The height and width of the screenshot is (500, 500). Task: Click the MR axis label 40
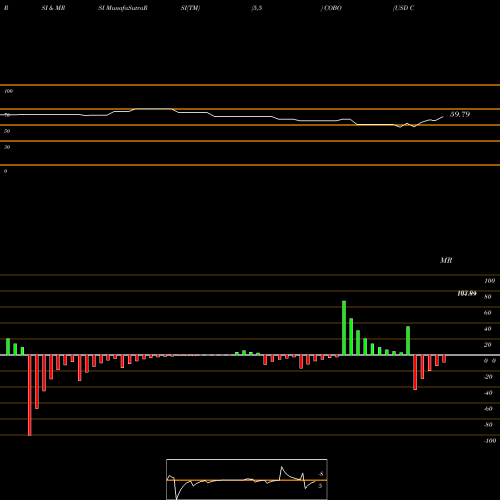click(x=488, y=329)
